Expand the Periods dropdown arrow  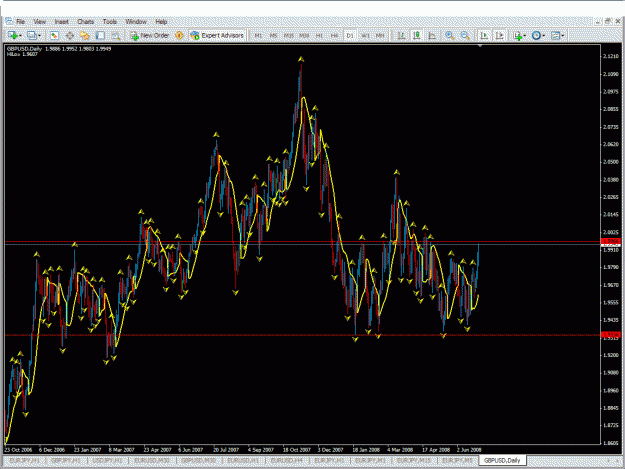[544, 36]
